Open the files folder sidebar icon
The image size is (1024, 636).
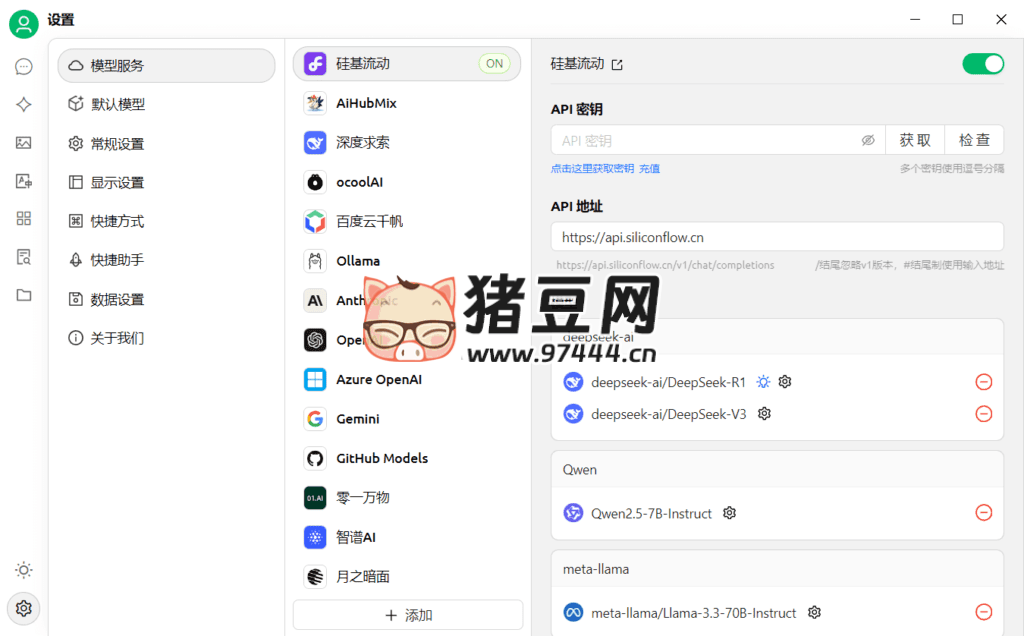[24, 295]
